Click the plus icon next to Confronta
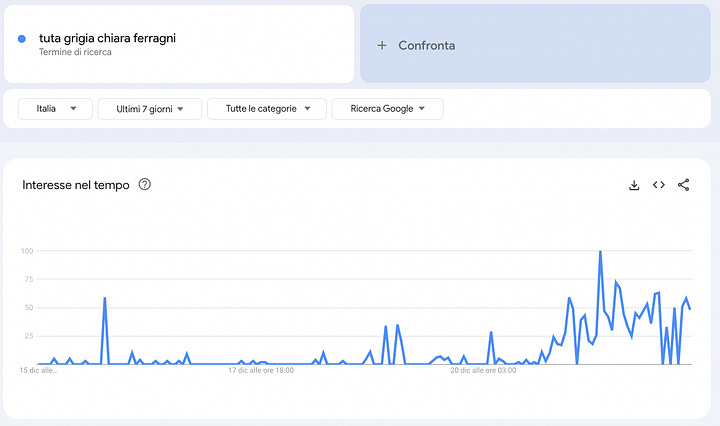 tap(382, 45)
